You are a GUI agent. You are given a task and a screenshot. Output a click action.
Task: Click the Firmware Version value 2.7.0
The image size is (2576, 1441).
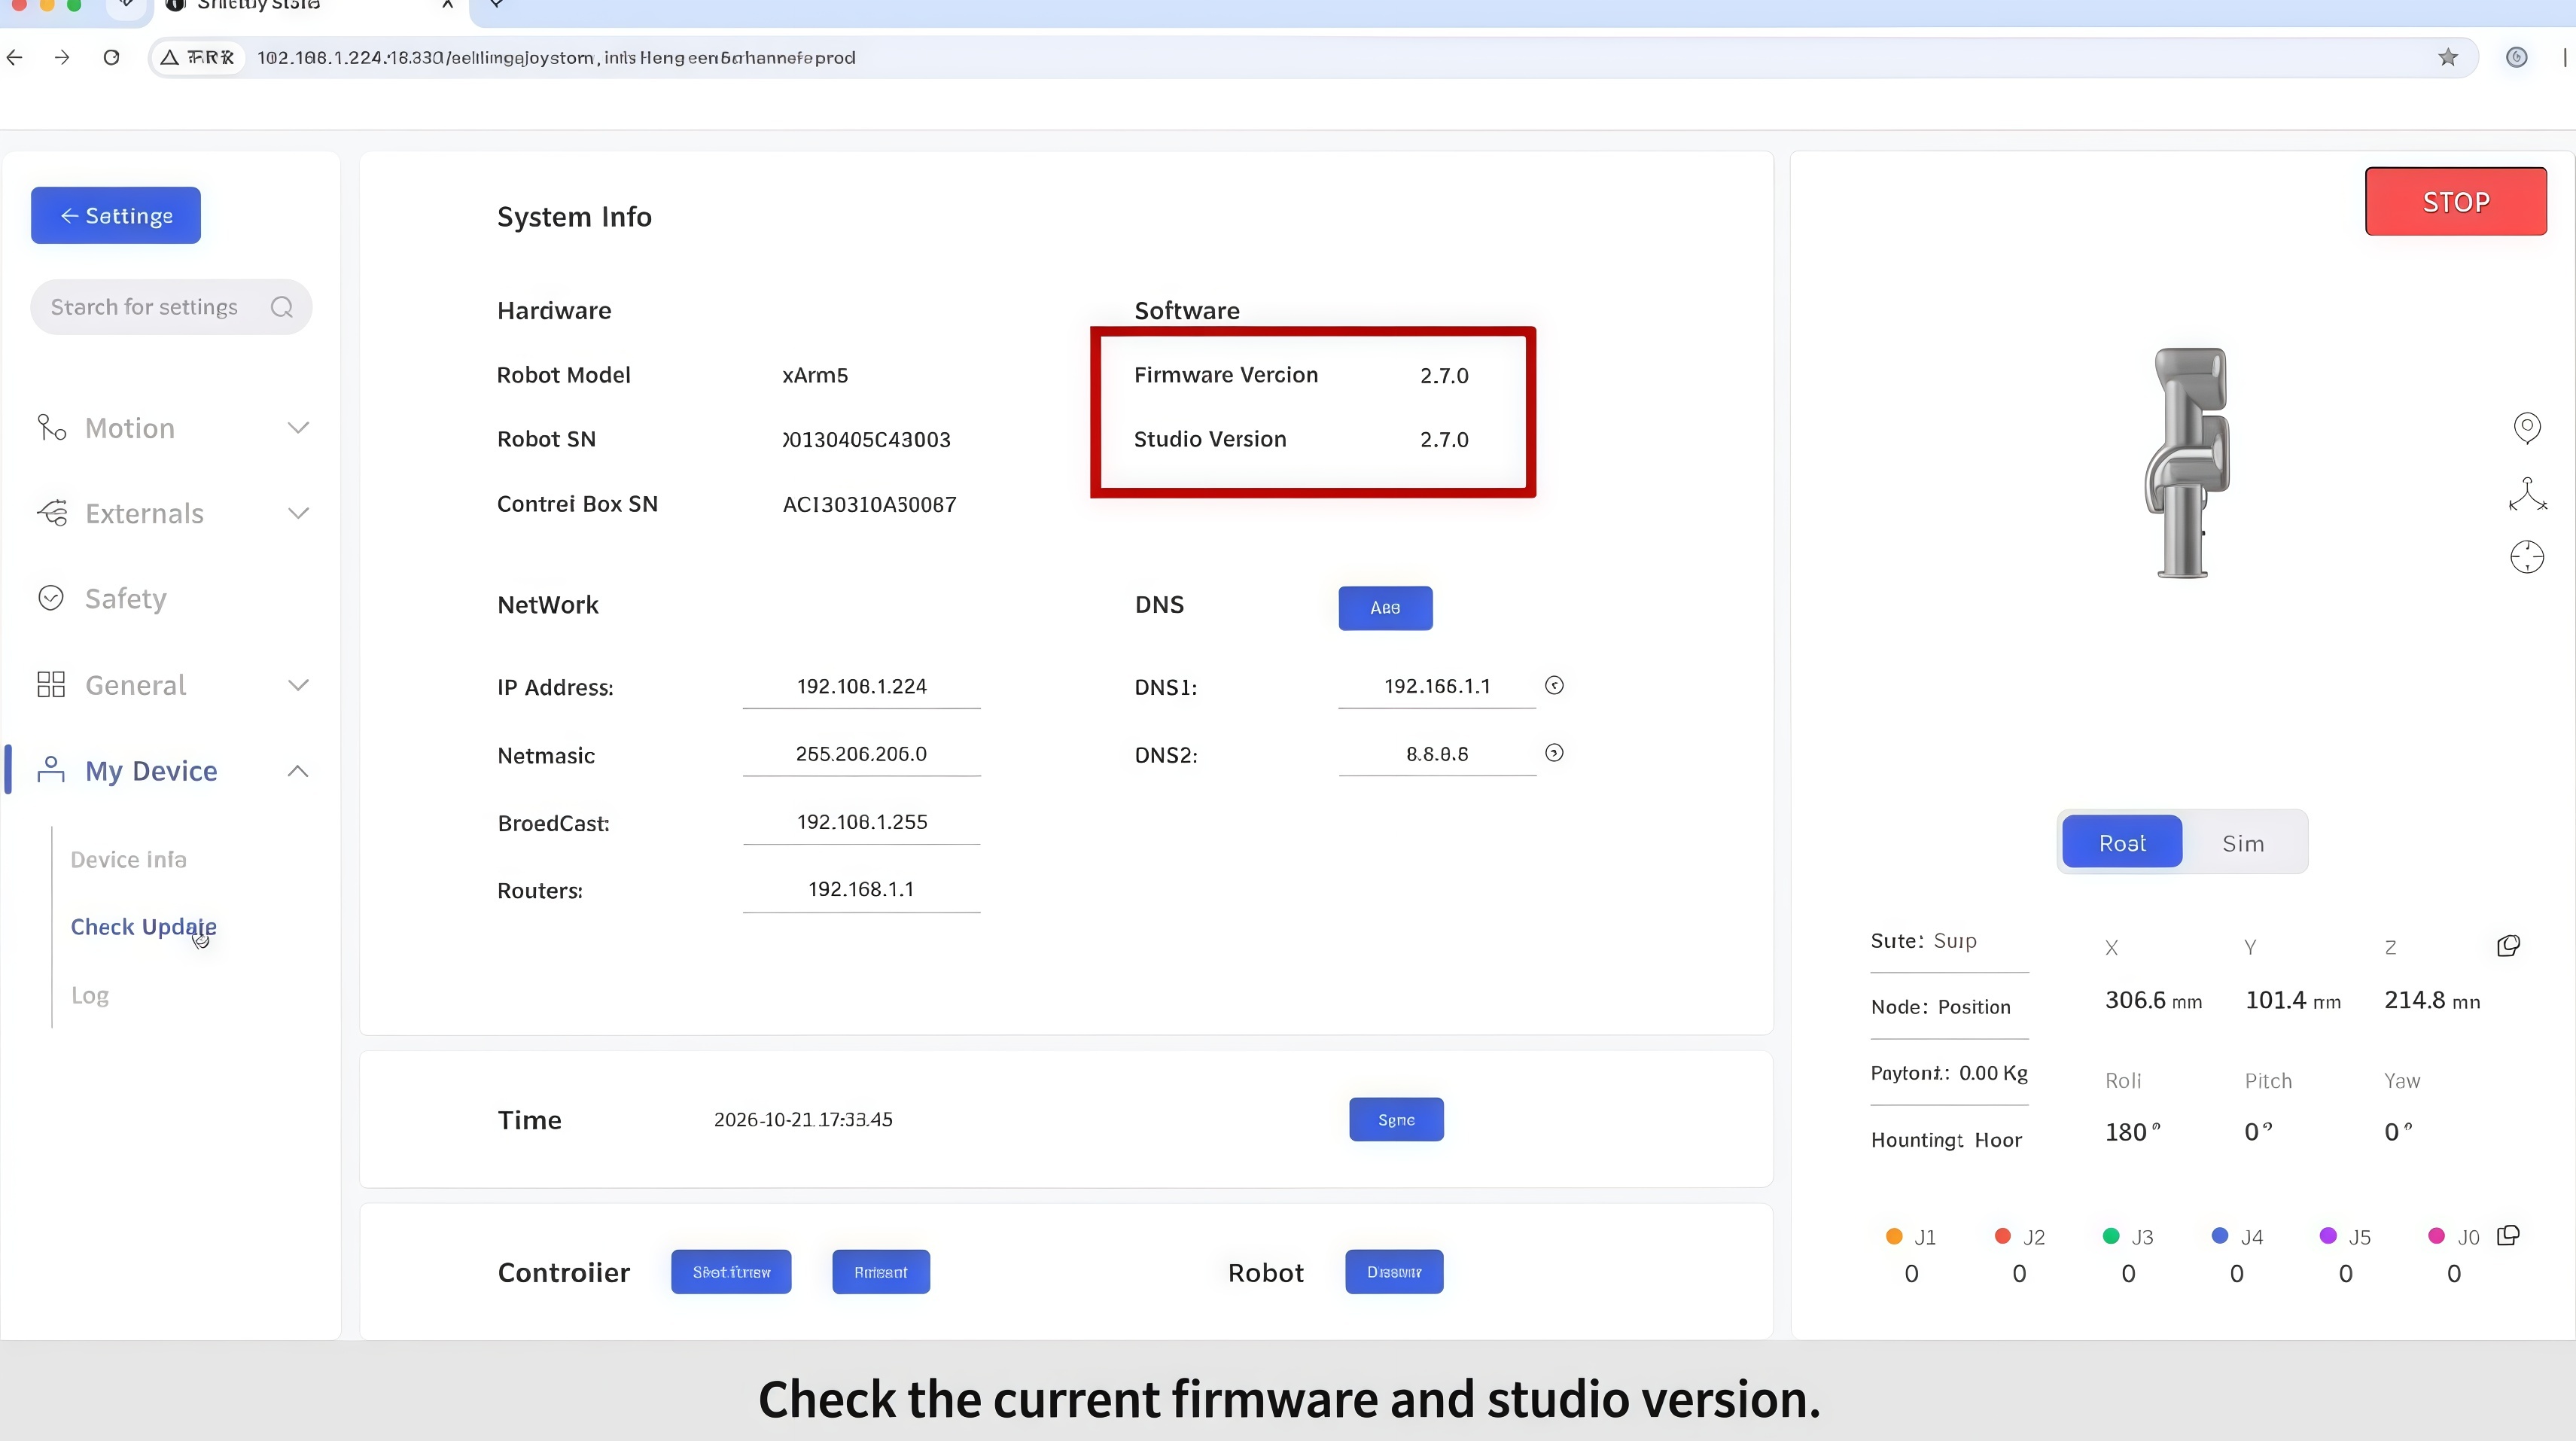coord(1444,376)
